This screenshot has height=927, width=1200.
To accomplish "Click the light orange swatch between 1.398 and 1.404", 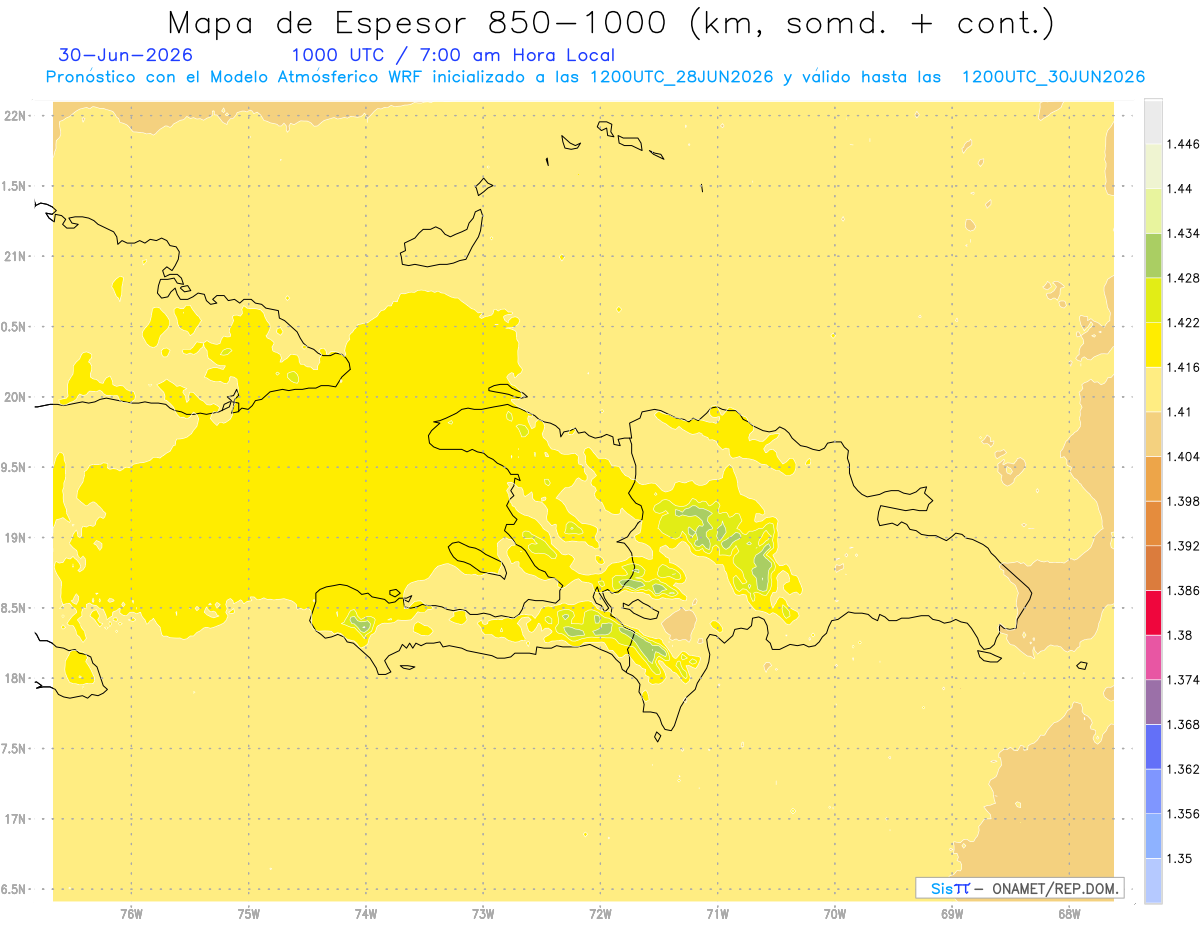I will tap(1153, 478).
